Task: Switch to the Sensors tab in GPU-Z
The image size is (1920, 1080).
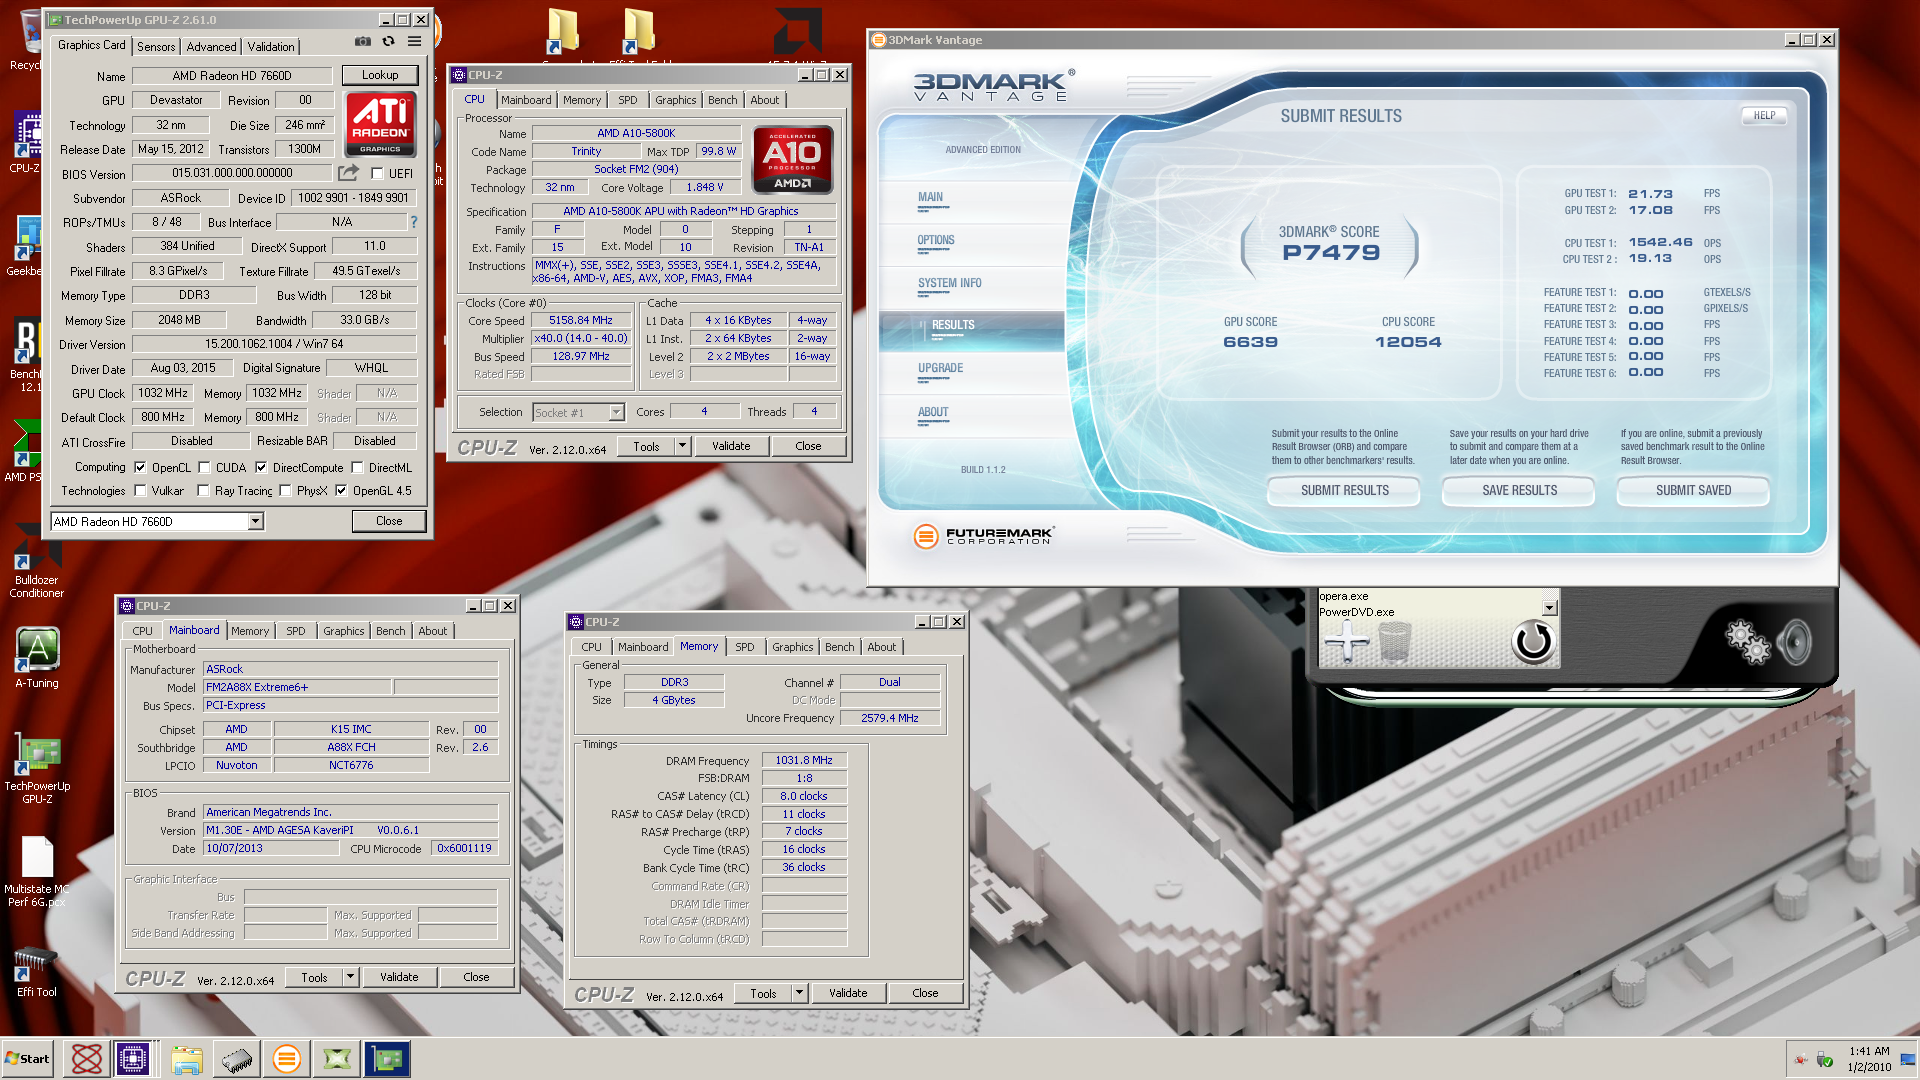Action: point(156,46)
